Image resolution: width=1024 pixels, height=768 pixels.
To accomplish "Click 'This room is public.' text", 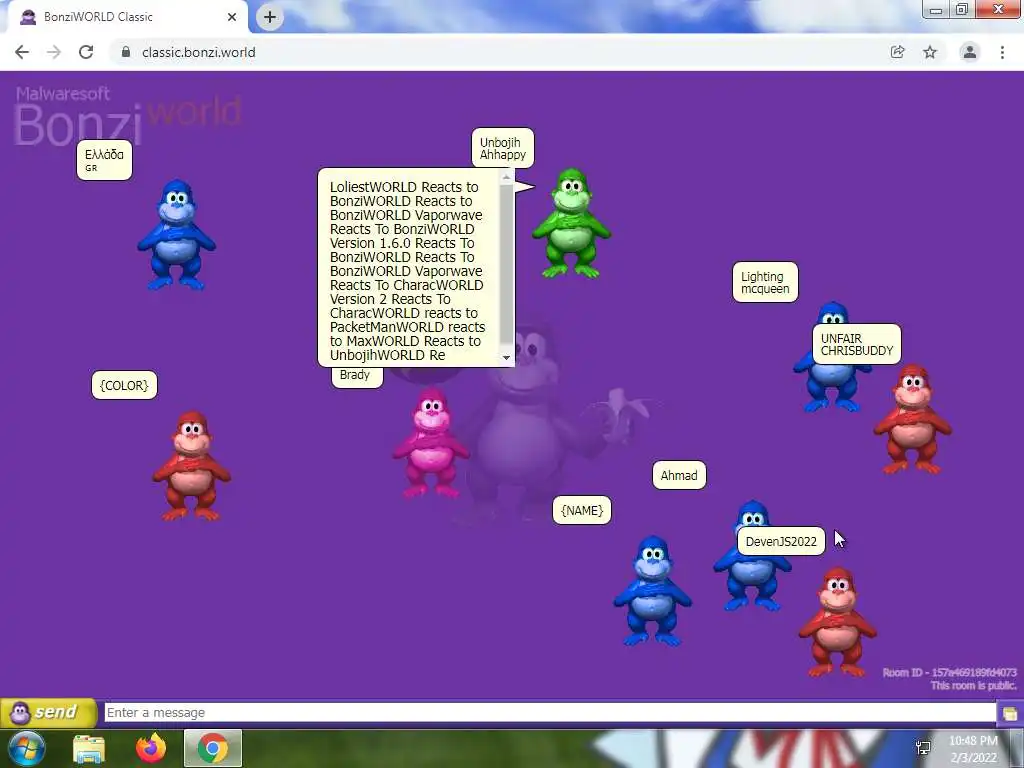I will (x=974, y=685).
